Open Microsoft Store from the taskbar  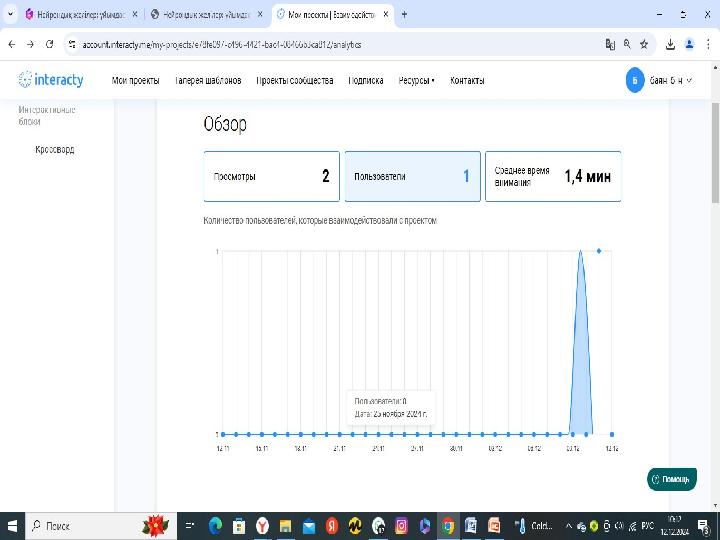click(x=238, y=526)
